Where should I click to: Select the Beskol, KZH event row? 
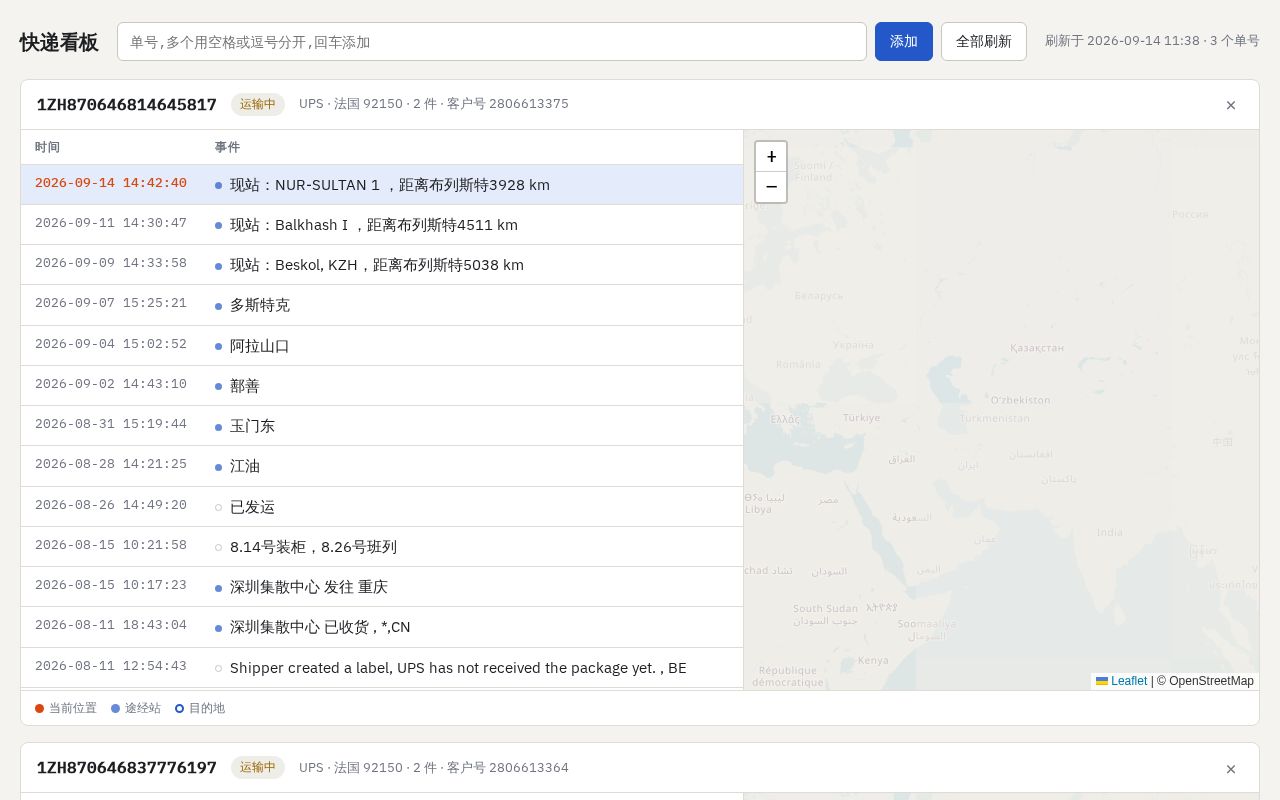pos(382,265)
